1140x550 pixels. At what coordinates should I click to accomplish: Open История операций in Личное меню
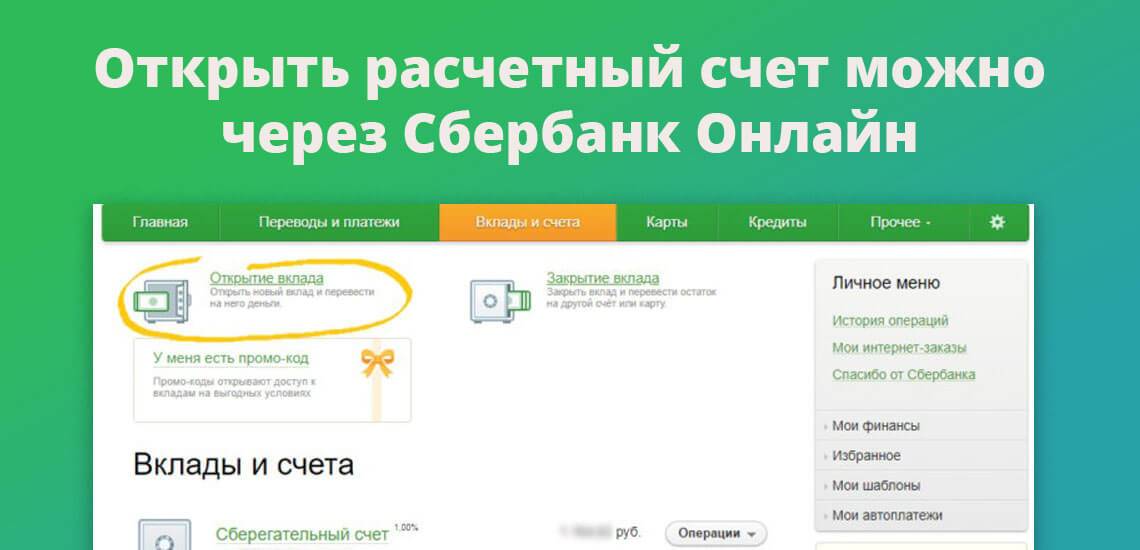pyautogui.click(x=890, y=321)
